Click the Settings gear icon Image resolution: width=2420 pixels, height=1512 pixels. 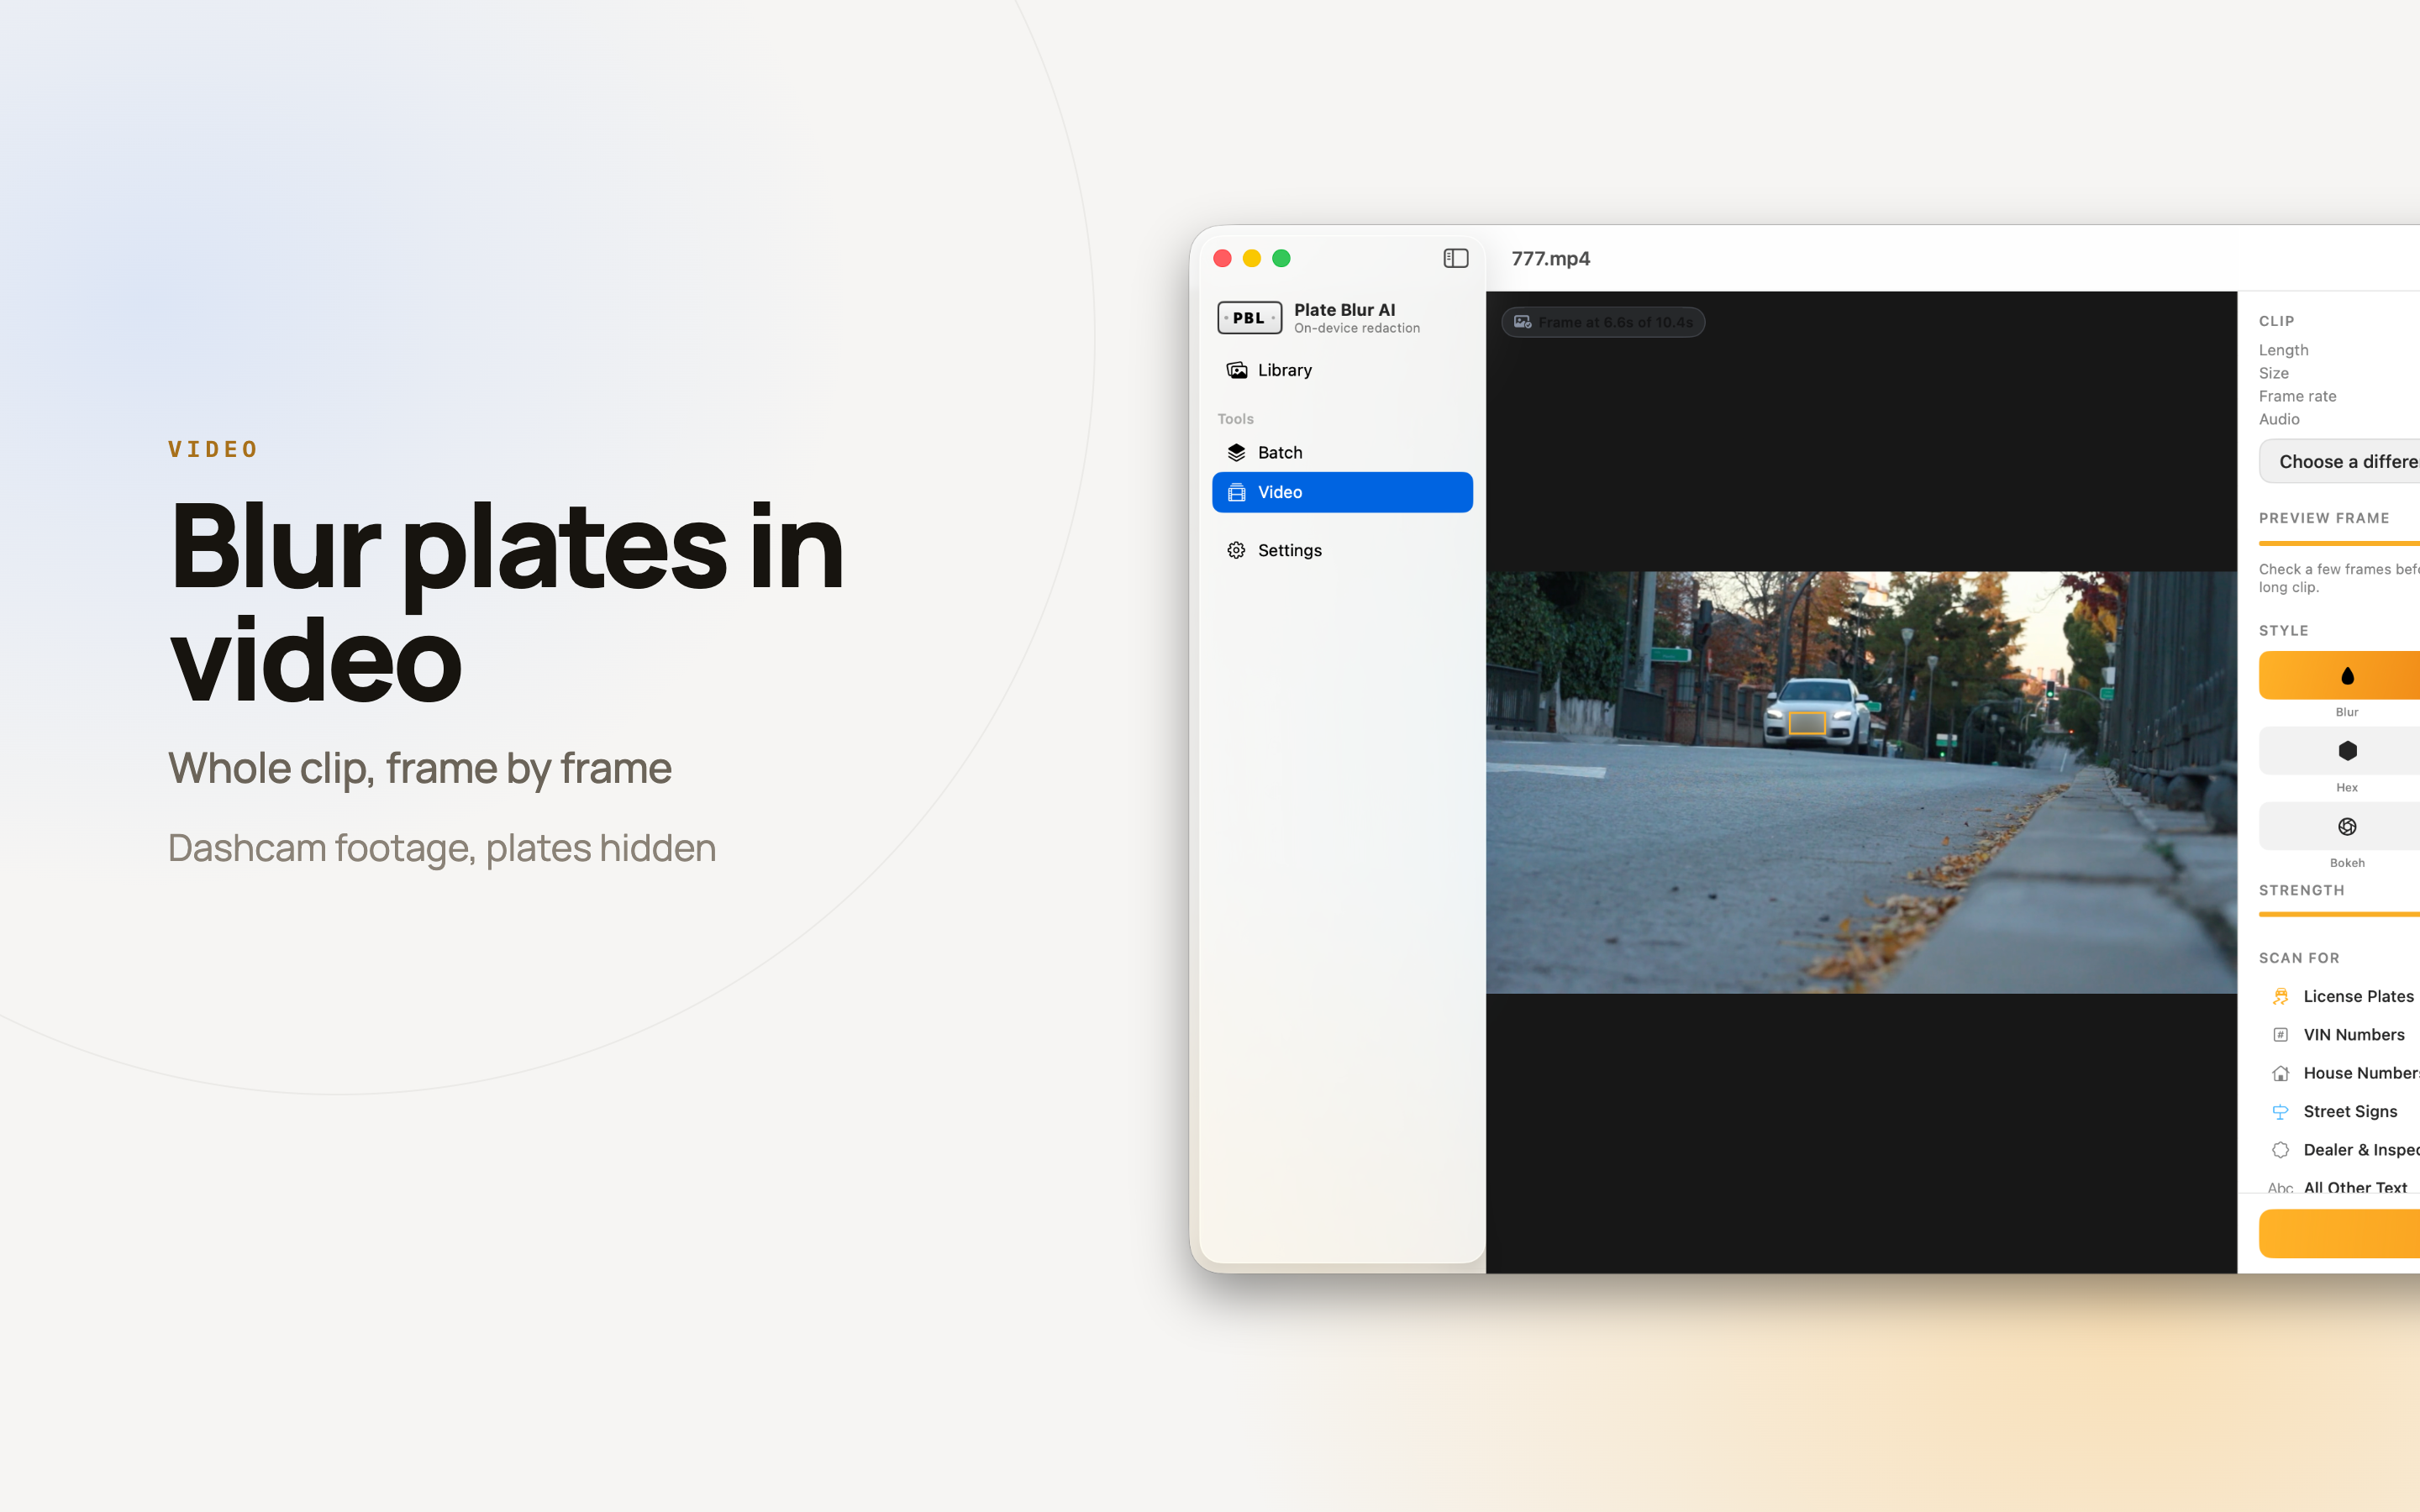coord(1237,550)
